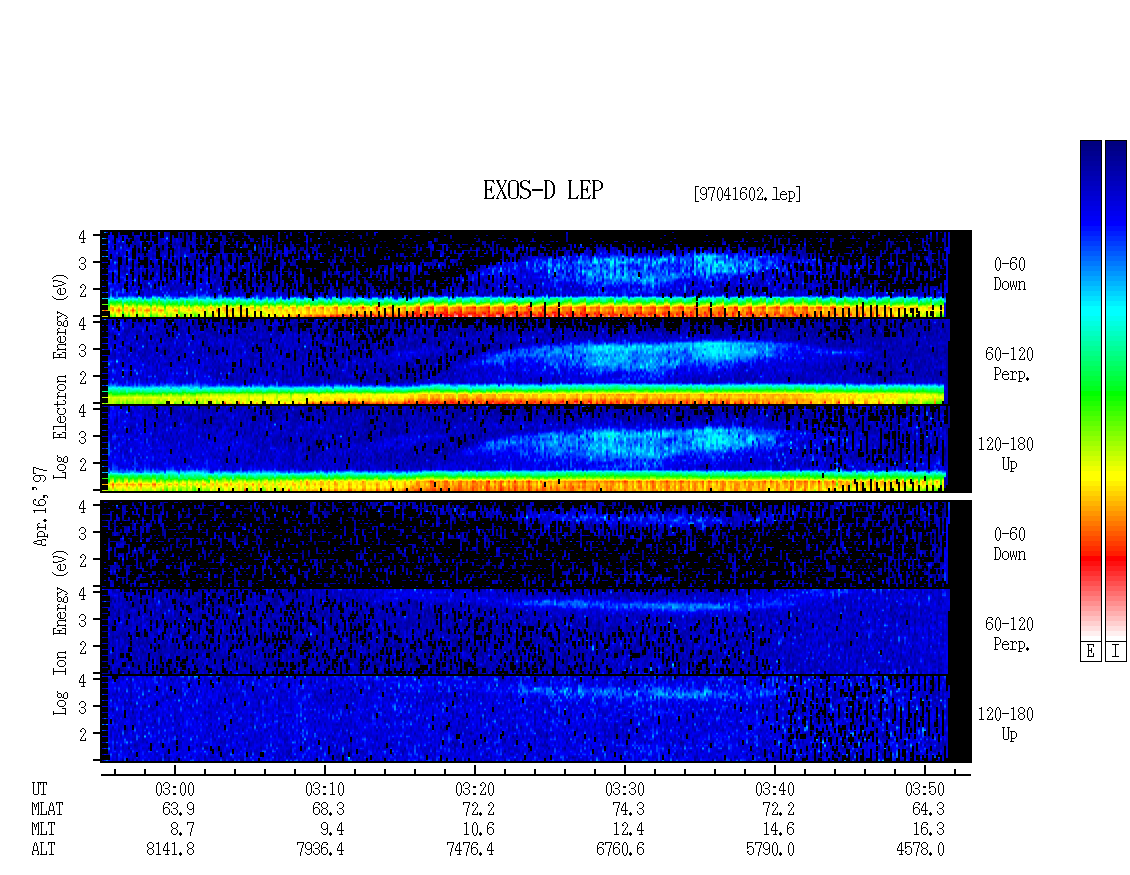This screenshot has height=875, width=1130.
Task: Click the MLT value 8.7
Action: coord(182,830)
